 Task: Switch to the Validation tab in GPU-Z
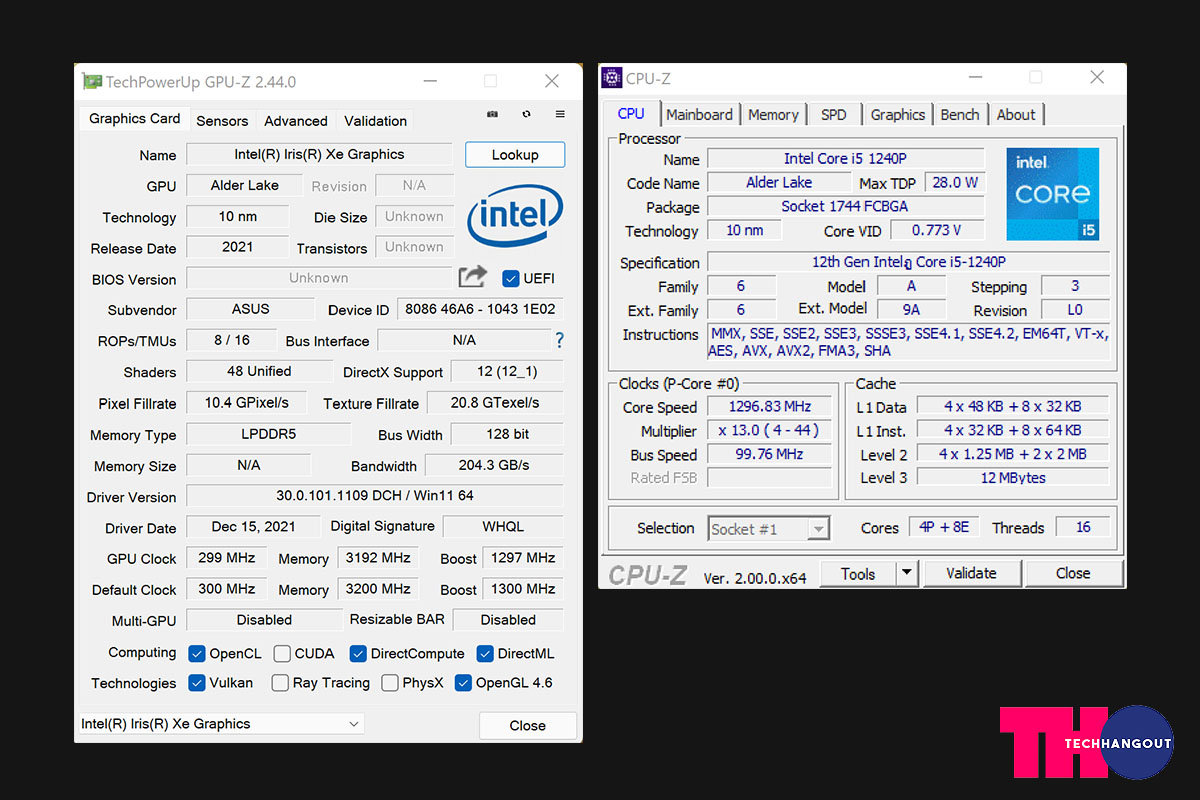pyautogui.click(x=375, y=121)
